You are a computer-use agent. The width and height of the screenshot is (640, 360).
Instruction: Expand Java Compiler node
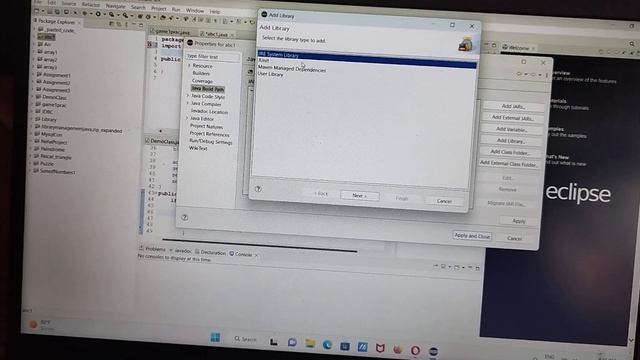(187, 103)
